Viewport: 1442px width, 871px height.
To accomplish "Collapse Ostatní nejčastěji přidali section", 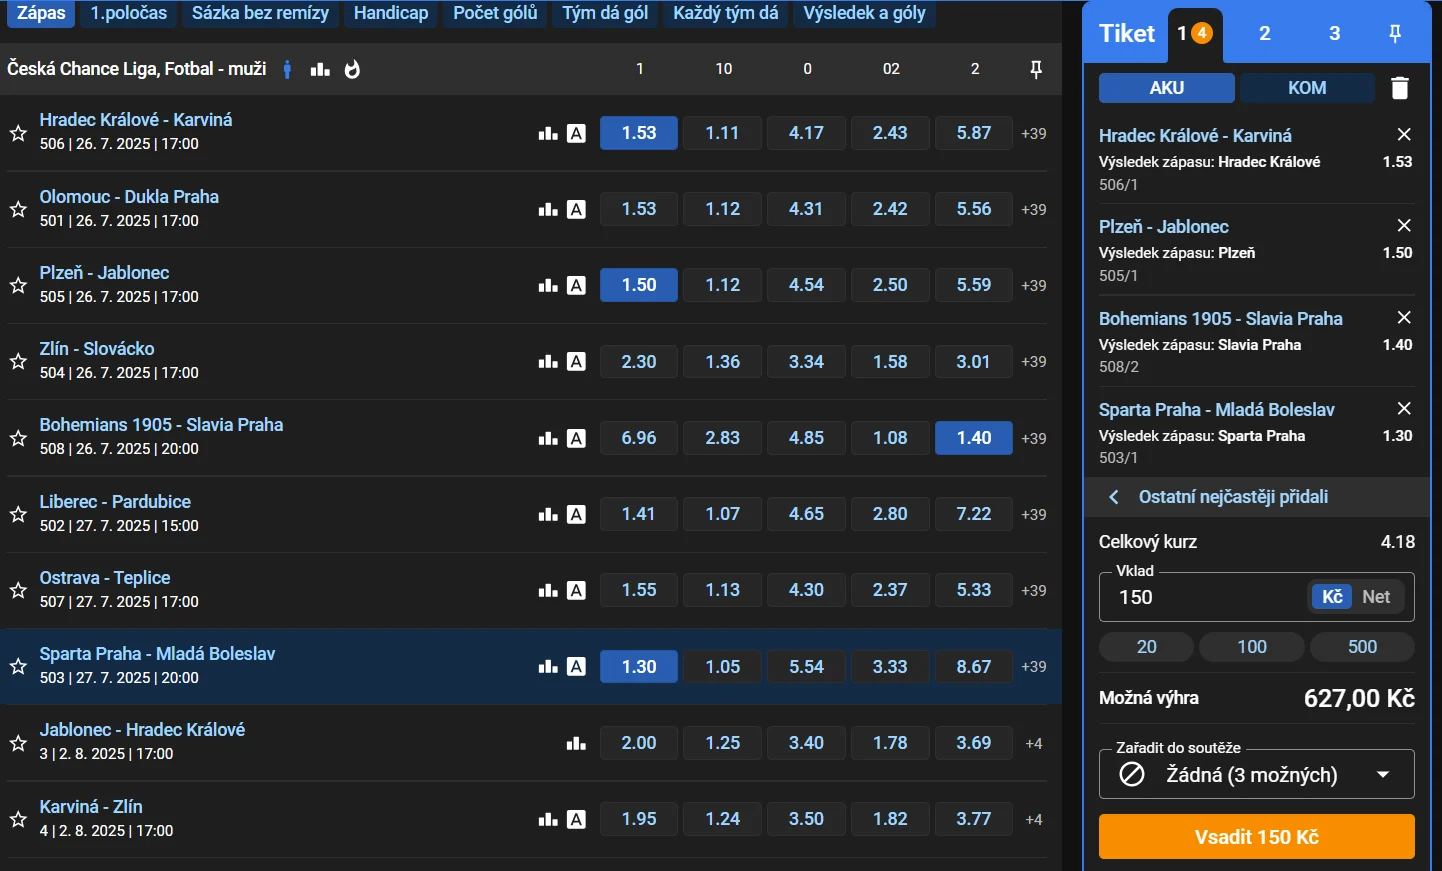I will click(1114, 497).
